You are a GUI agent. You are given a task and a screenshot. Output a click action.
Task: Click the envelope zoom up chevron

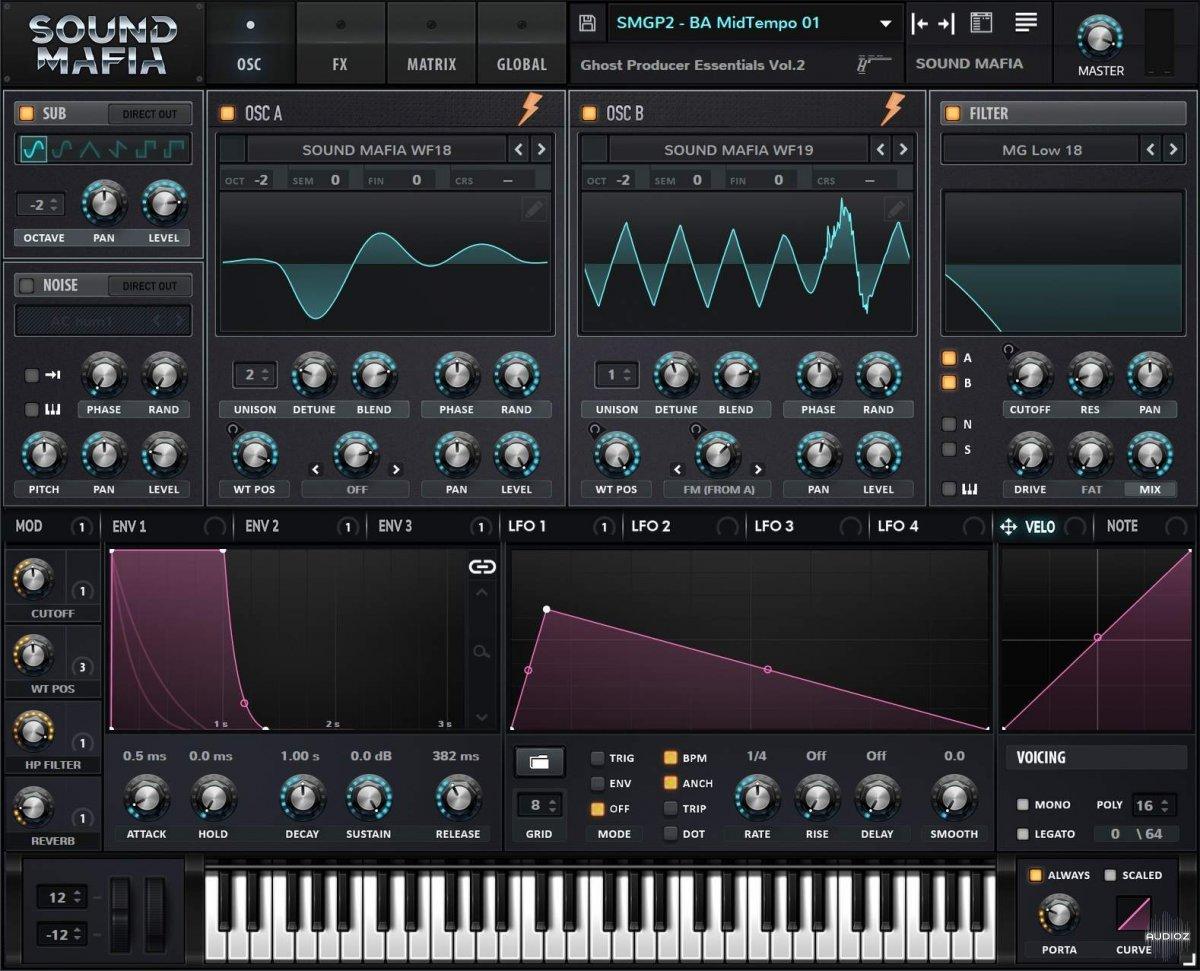coord(482,592)
